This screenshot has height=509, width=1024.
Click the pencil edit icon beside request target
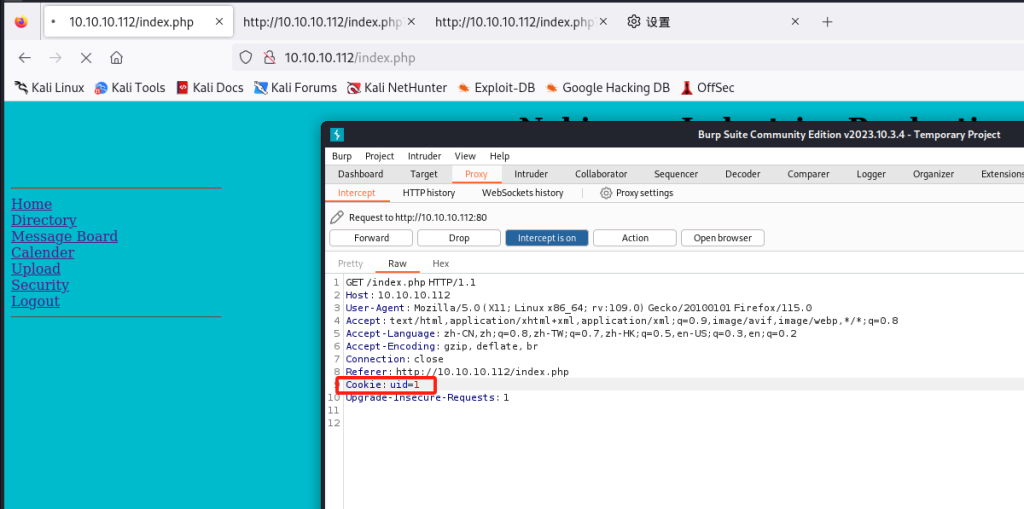(x=336, y=217)
